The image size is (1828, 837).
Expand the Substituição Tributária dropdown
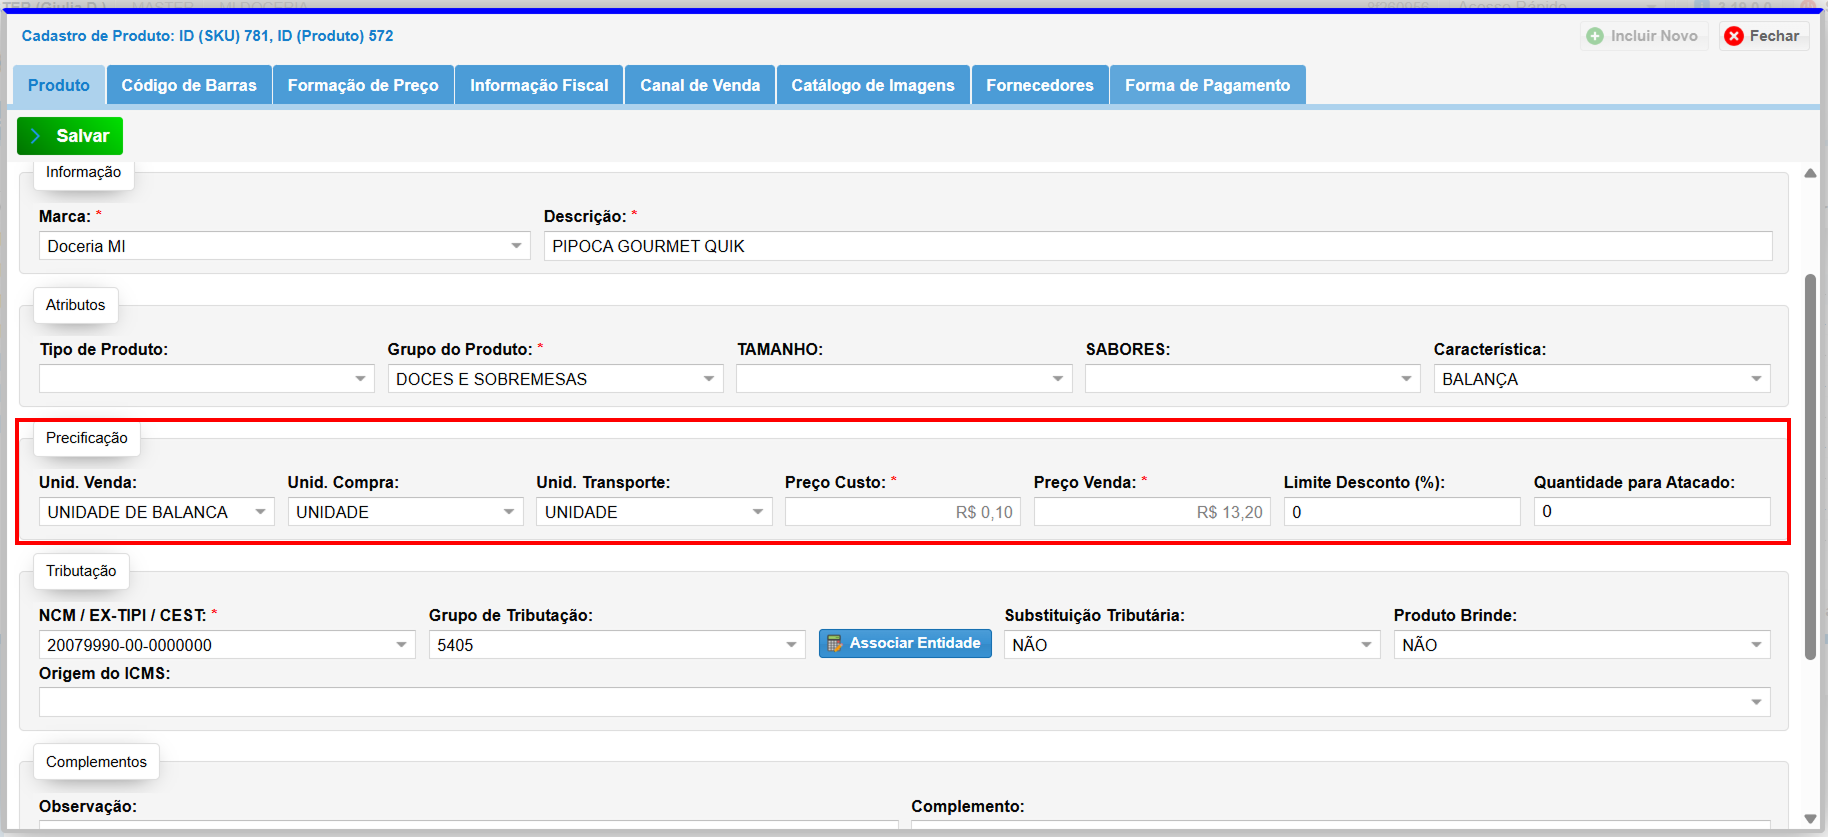pyautogui.click(x=1366, y=645)
